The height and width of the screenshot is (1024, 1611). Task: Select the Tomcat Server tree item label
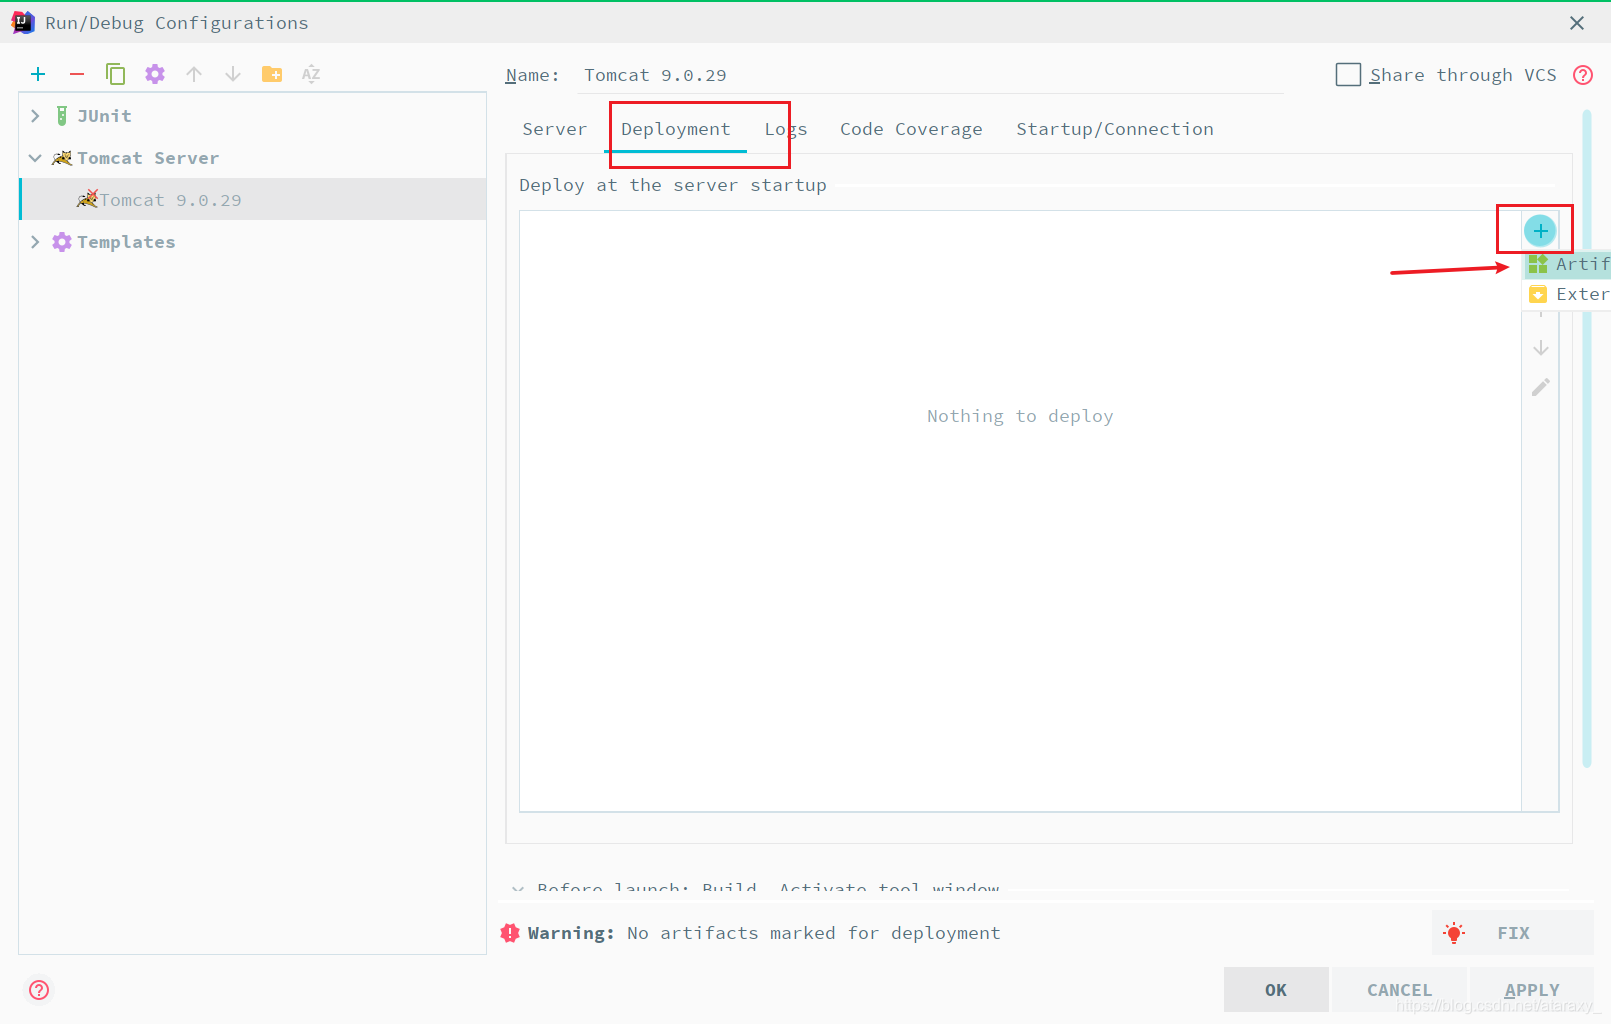click(148, 158)
